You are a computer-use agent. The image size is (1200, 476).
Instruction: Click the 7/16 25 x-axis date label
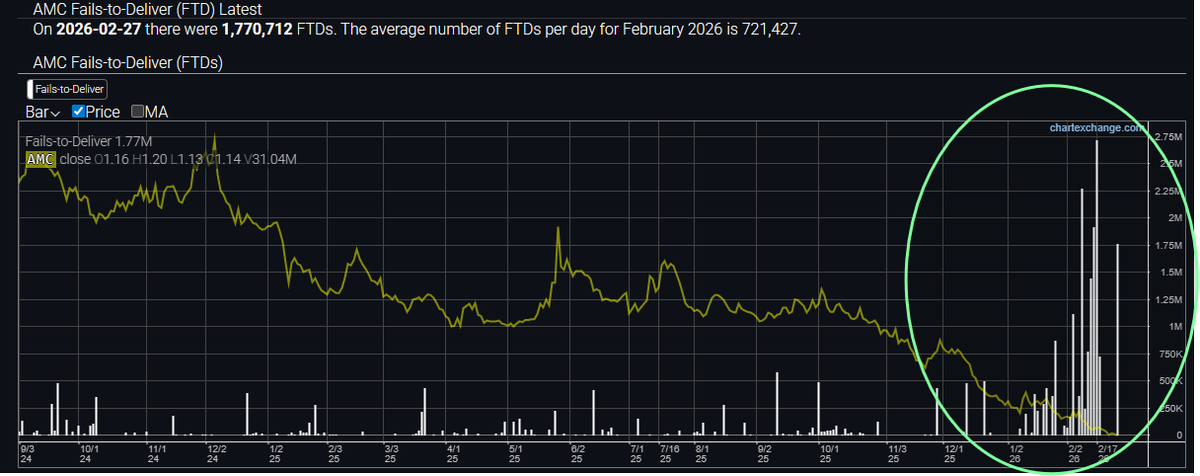click(x=670, y=455)
